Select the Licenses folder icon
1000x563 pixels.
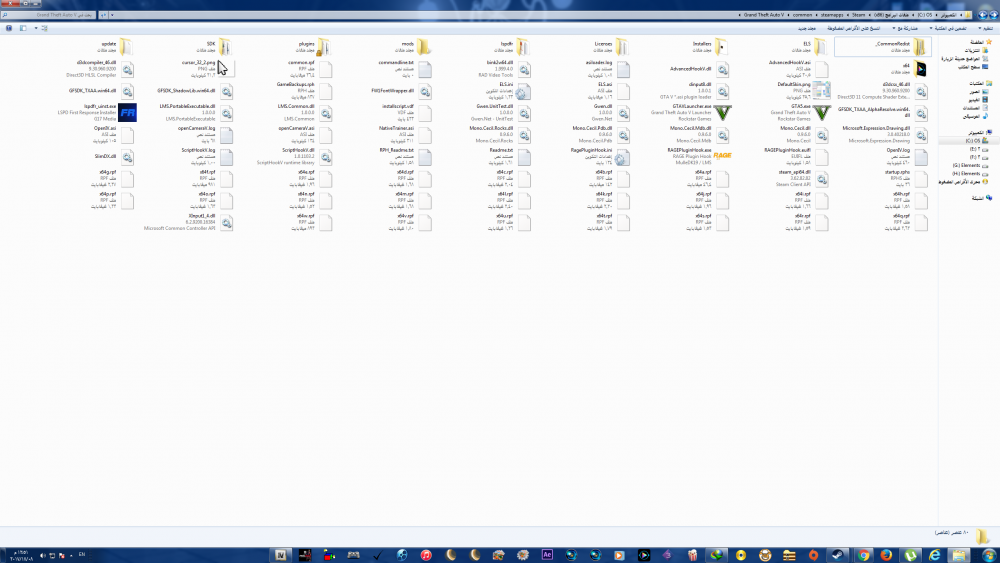point(623,47)
